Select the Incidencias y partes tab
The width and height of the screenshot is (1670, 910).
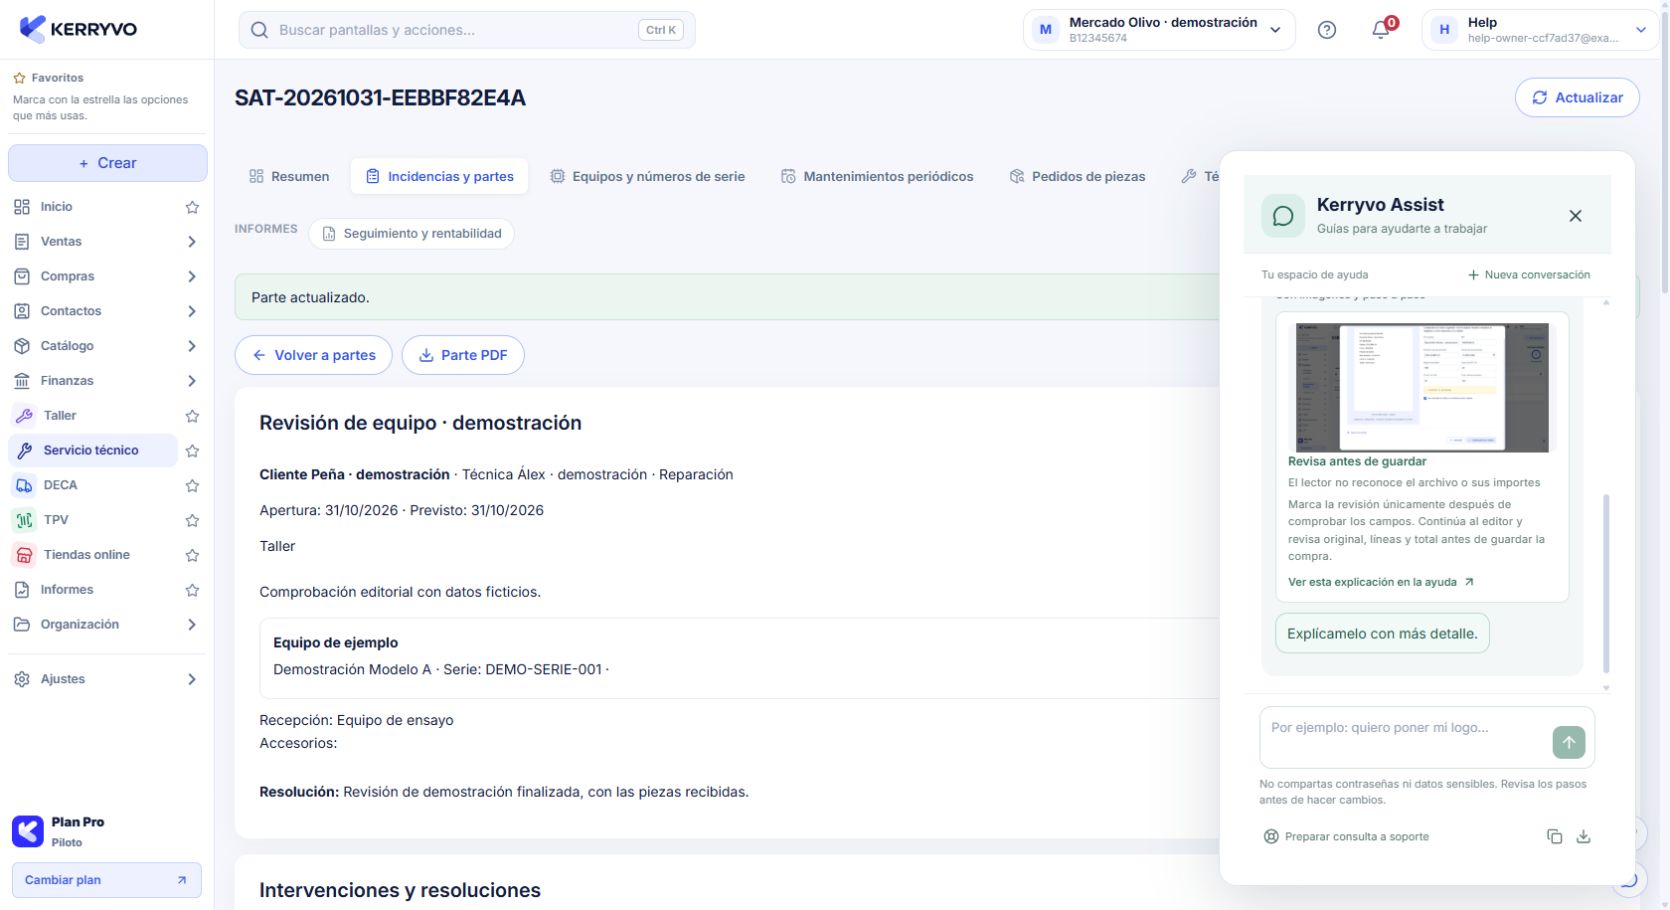[x=439, y=176]
